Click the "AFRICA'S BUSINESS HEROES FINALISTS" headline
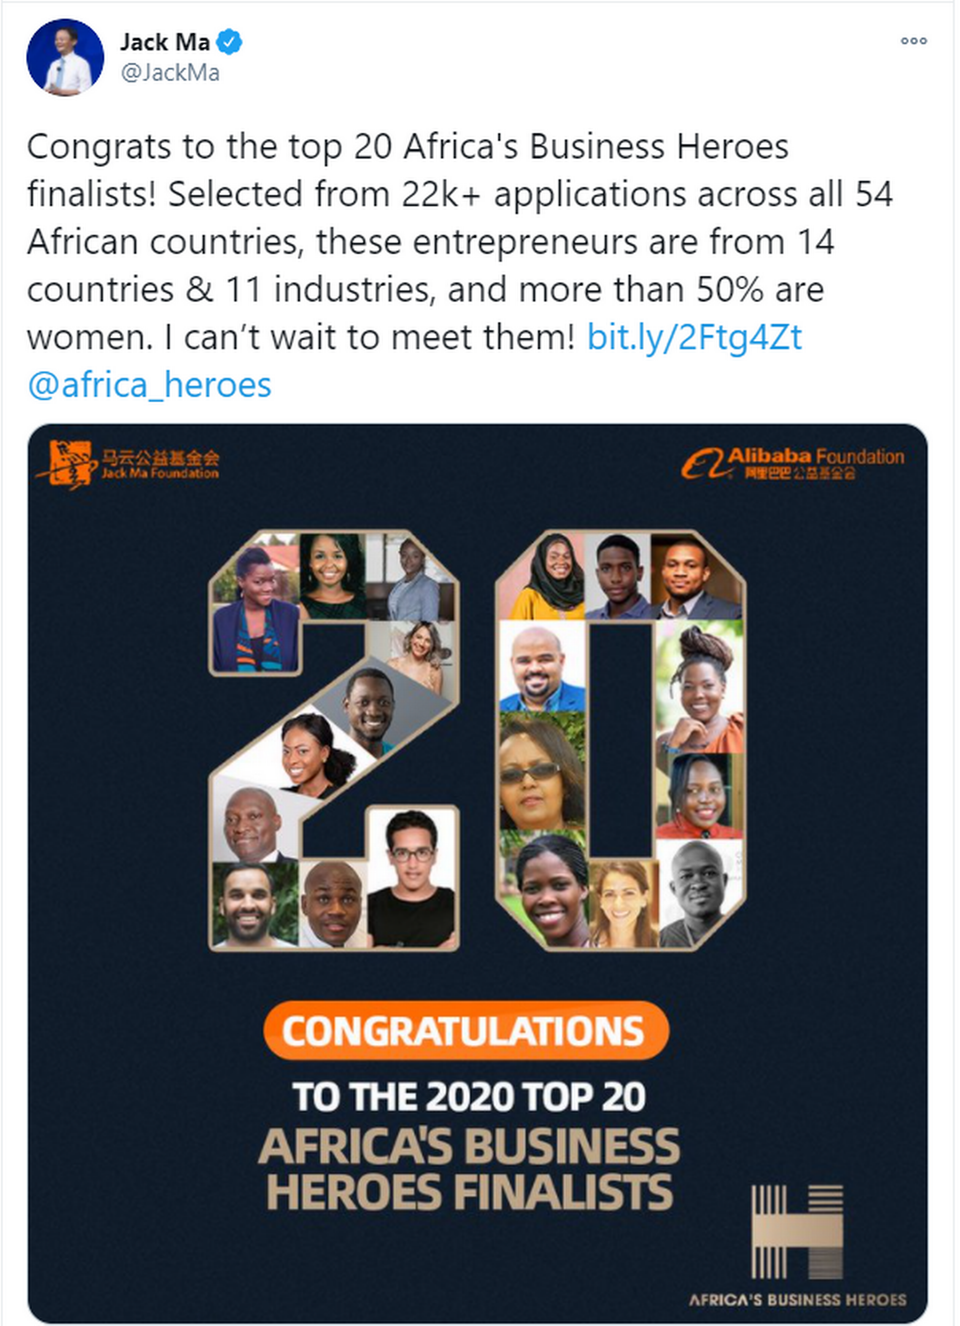 (x=469, y=1169)
